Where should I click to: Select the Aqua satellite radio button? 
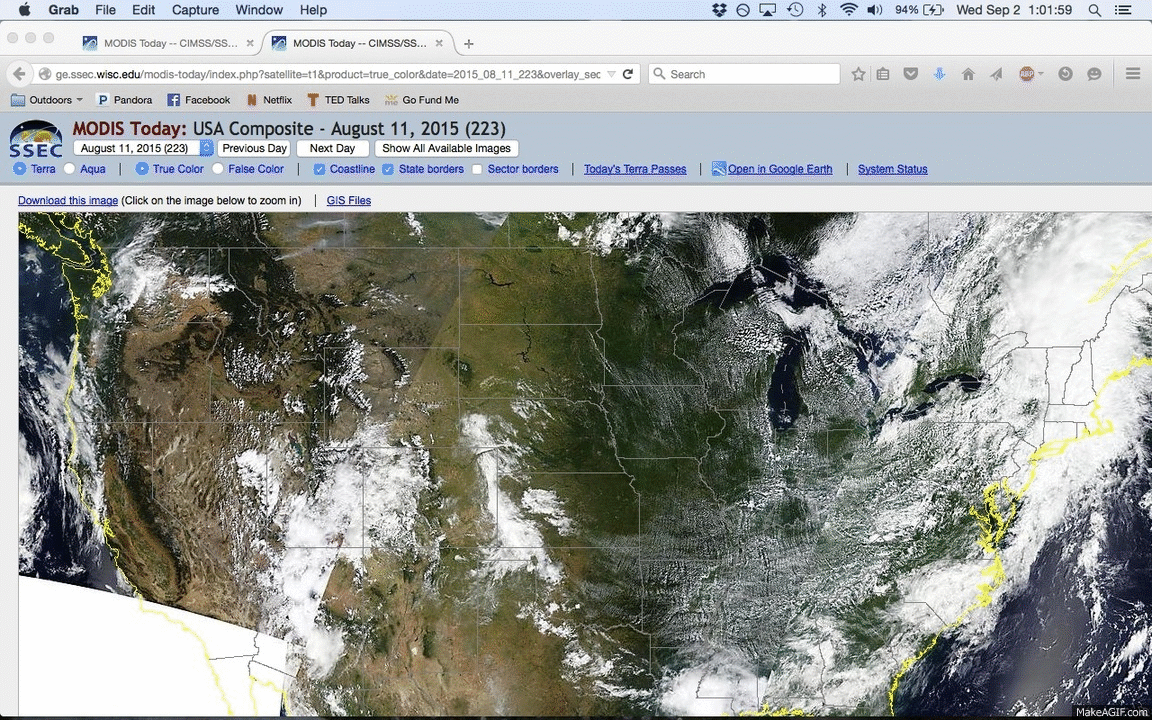[x=69, y=169]
